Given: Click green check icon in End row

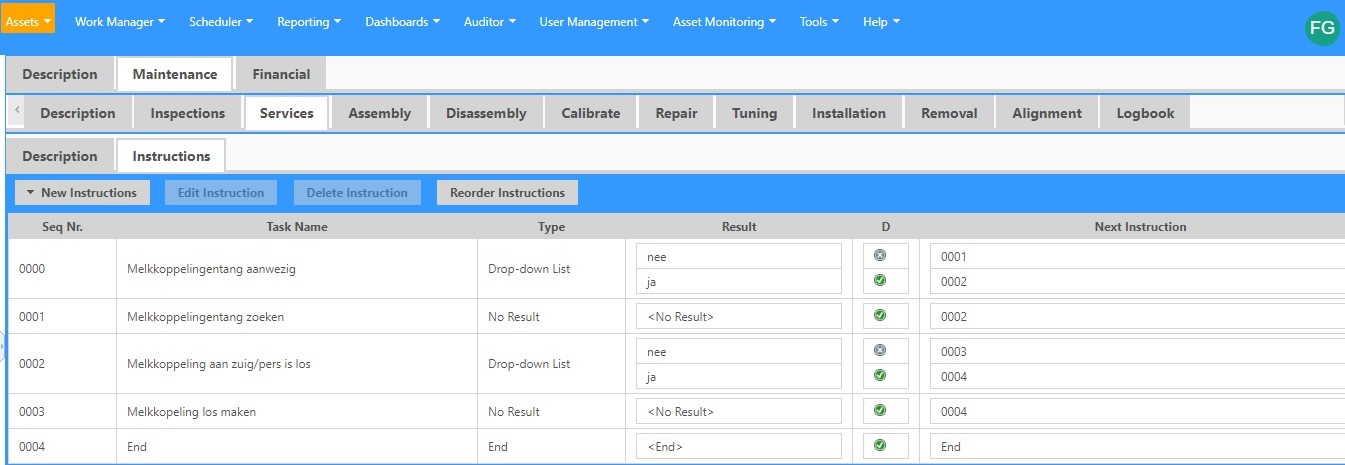Looking at the screenshot, I should [880, 446].
